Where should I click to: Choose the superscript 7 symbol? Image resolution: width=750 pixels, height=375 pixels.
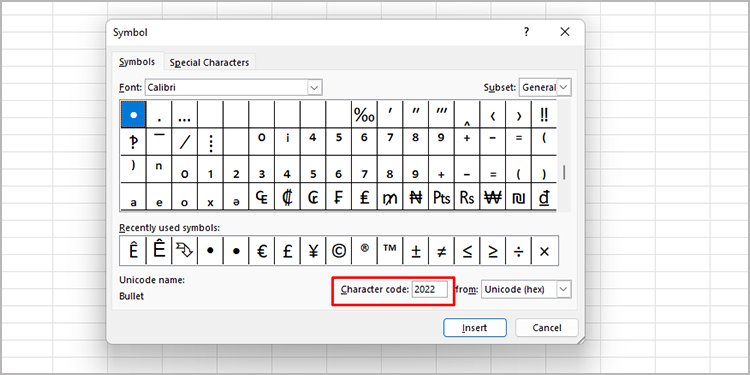390,142
